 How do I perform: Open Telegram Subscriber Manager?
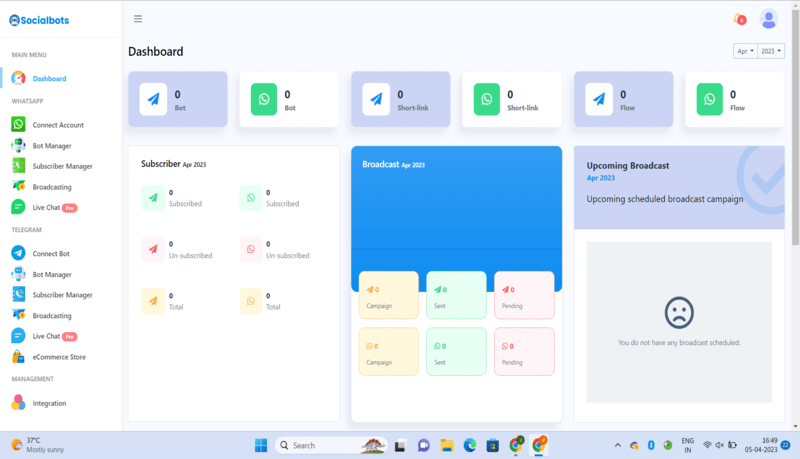pos(63,295)
